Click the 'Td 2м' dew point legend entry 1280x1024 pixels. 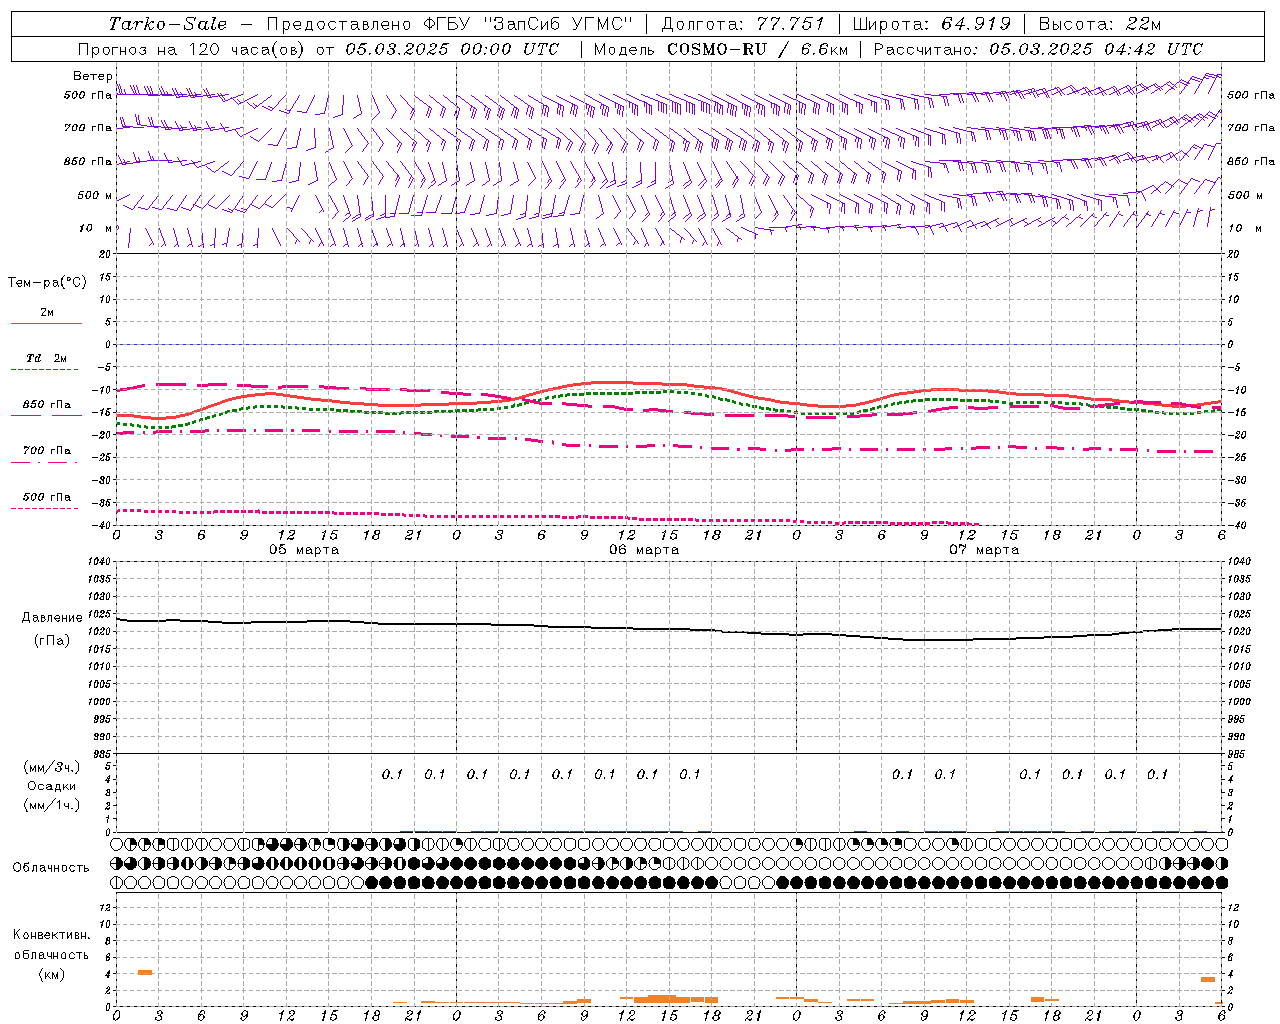(46, 358)
